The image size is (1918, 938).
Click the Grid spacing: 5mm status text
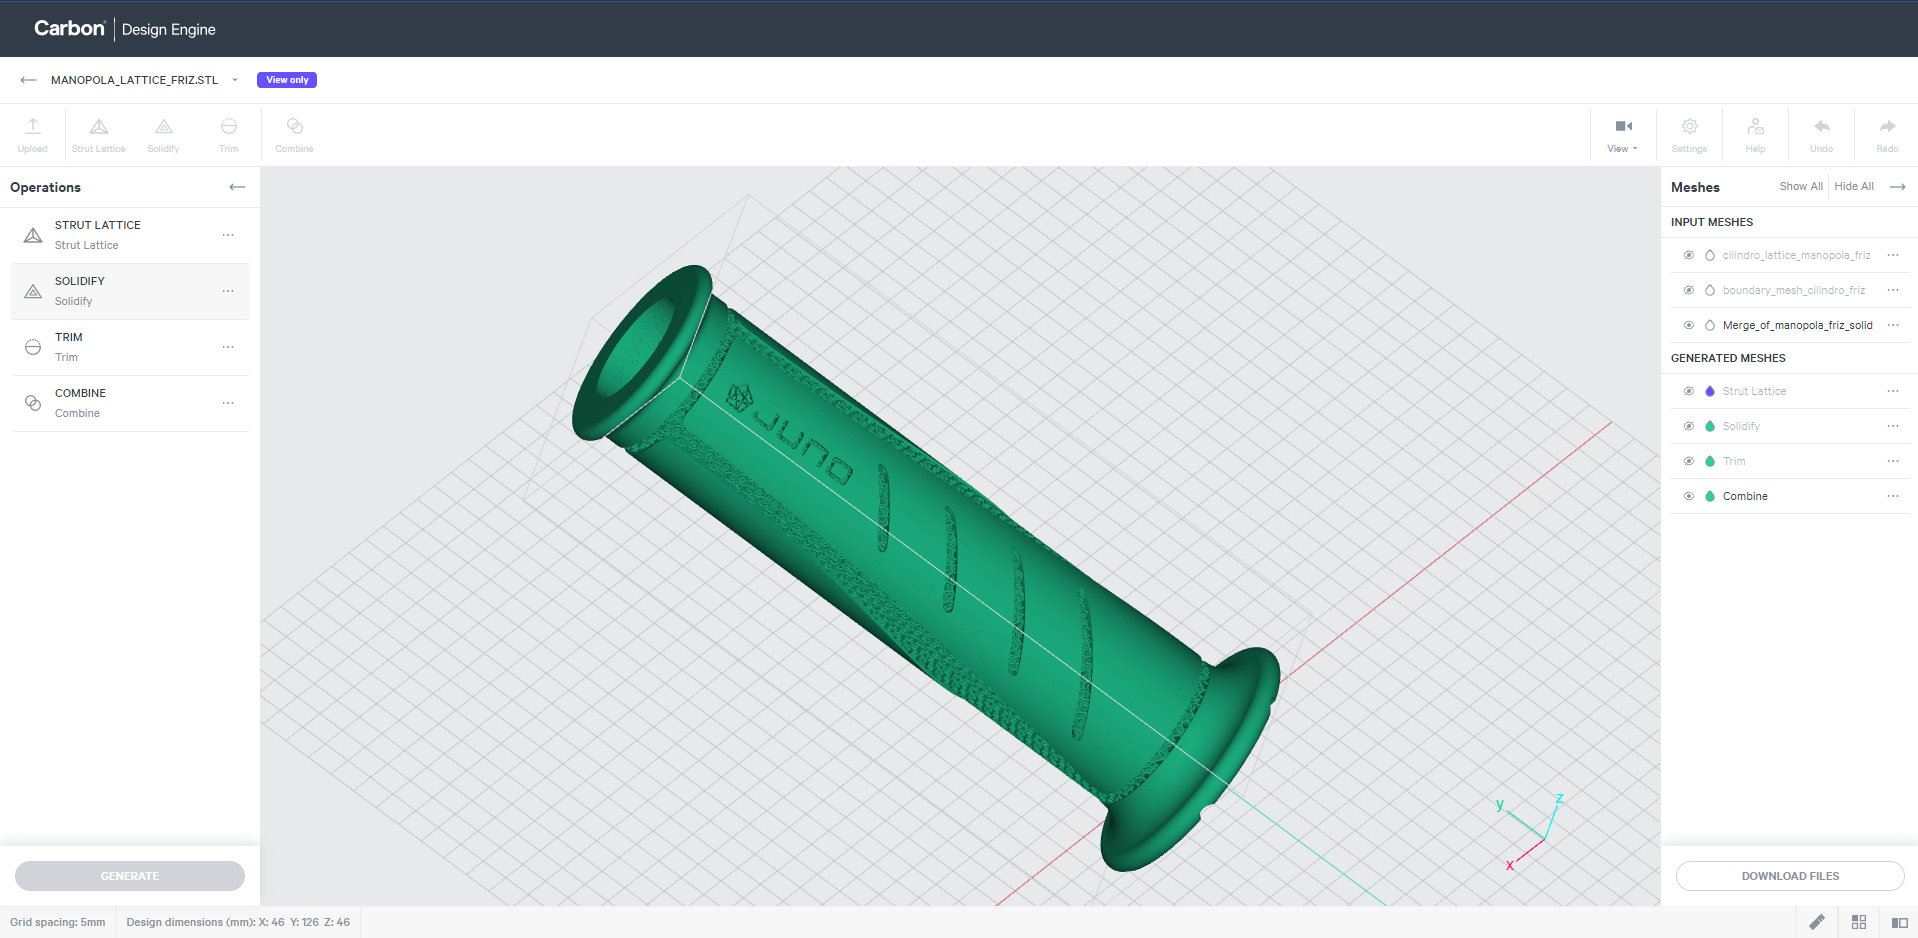pos(57,922)
